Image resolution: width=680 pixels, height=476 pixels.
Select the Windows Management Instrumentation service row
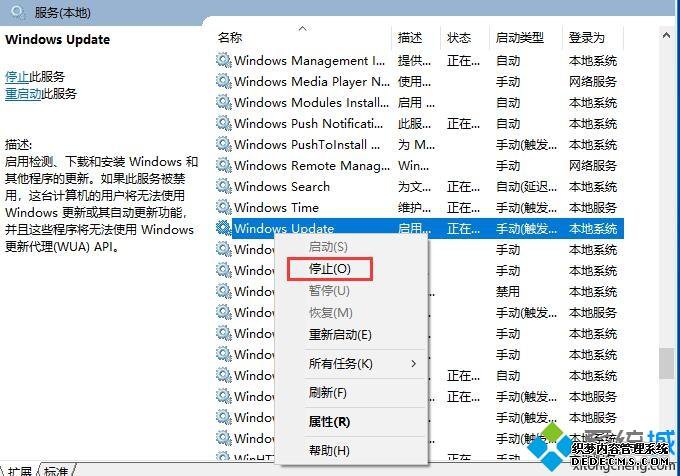(x=420, y=60)
